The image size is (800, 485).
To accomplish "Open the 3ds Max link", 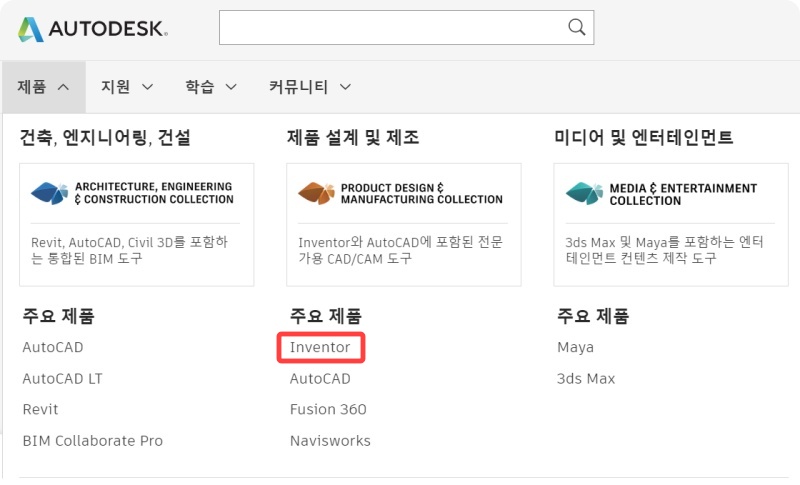I will (586, 379).
